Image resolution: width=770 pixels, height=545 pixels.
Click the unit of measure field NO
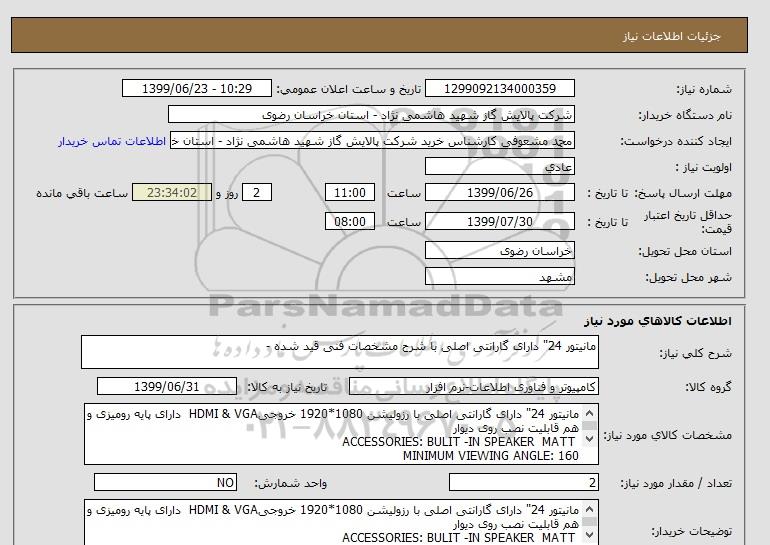[x=166, y=483]
